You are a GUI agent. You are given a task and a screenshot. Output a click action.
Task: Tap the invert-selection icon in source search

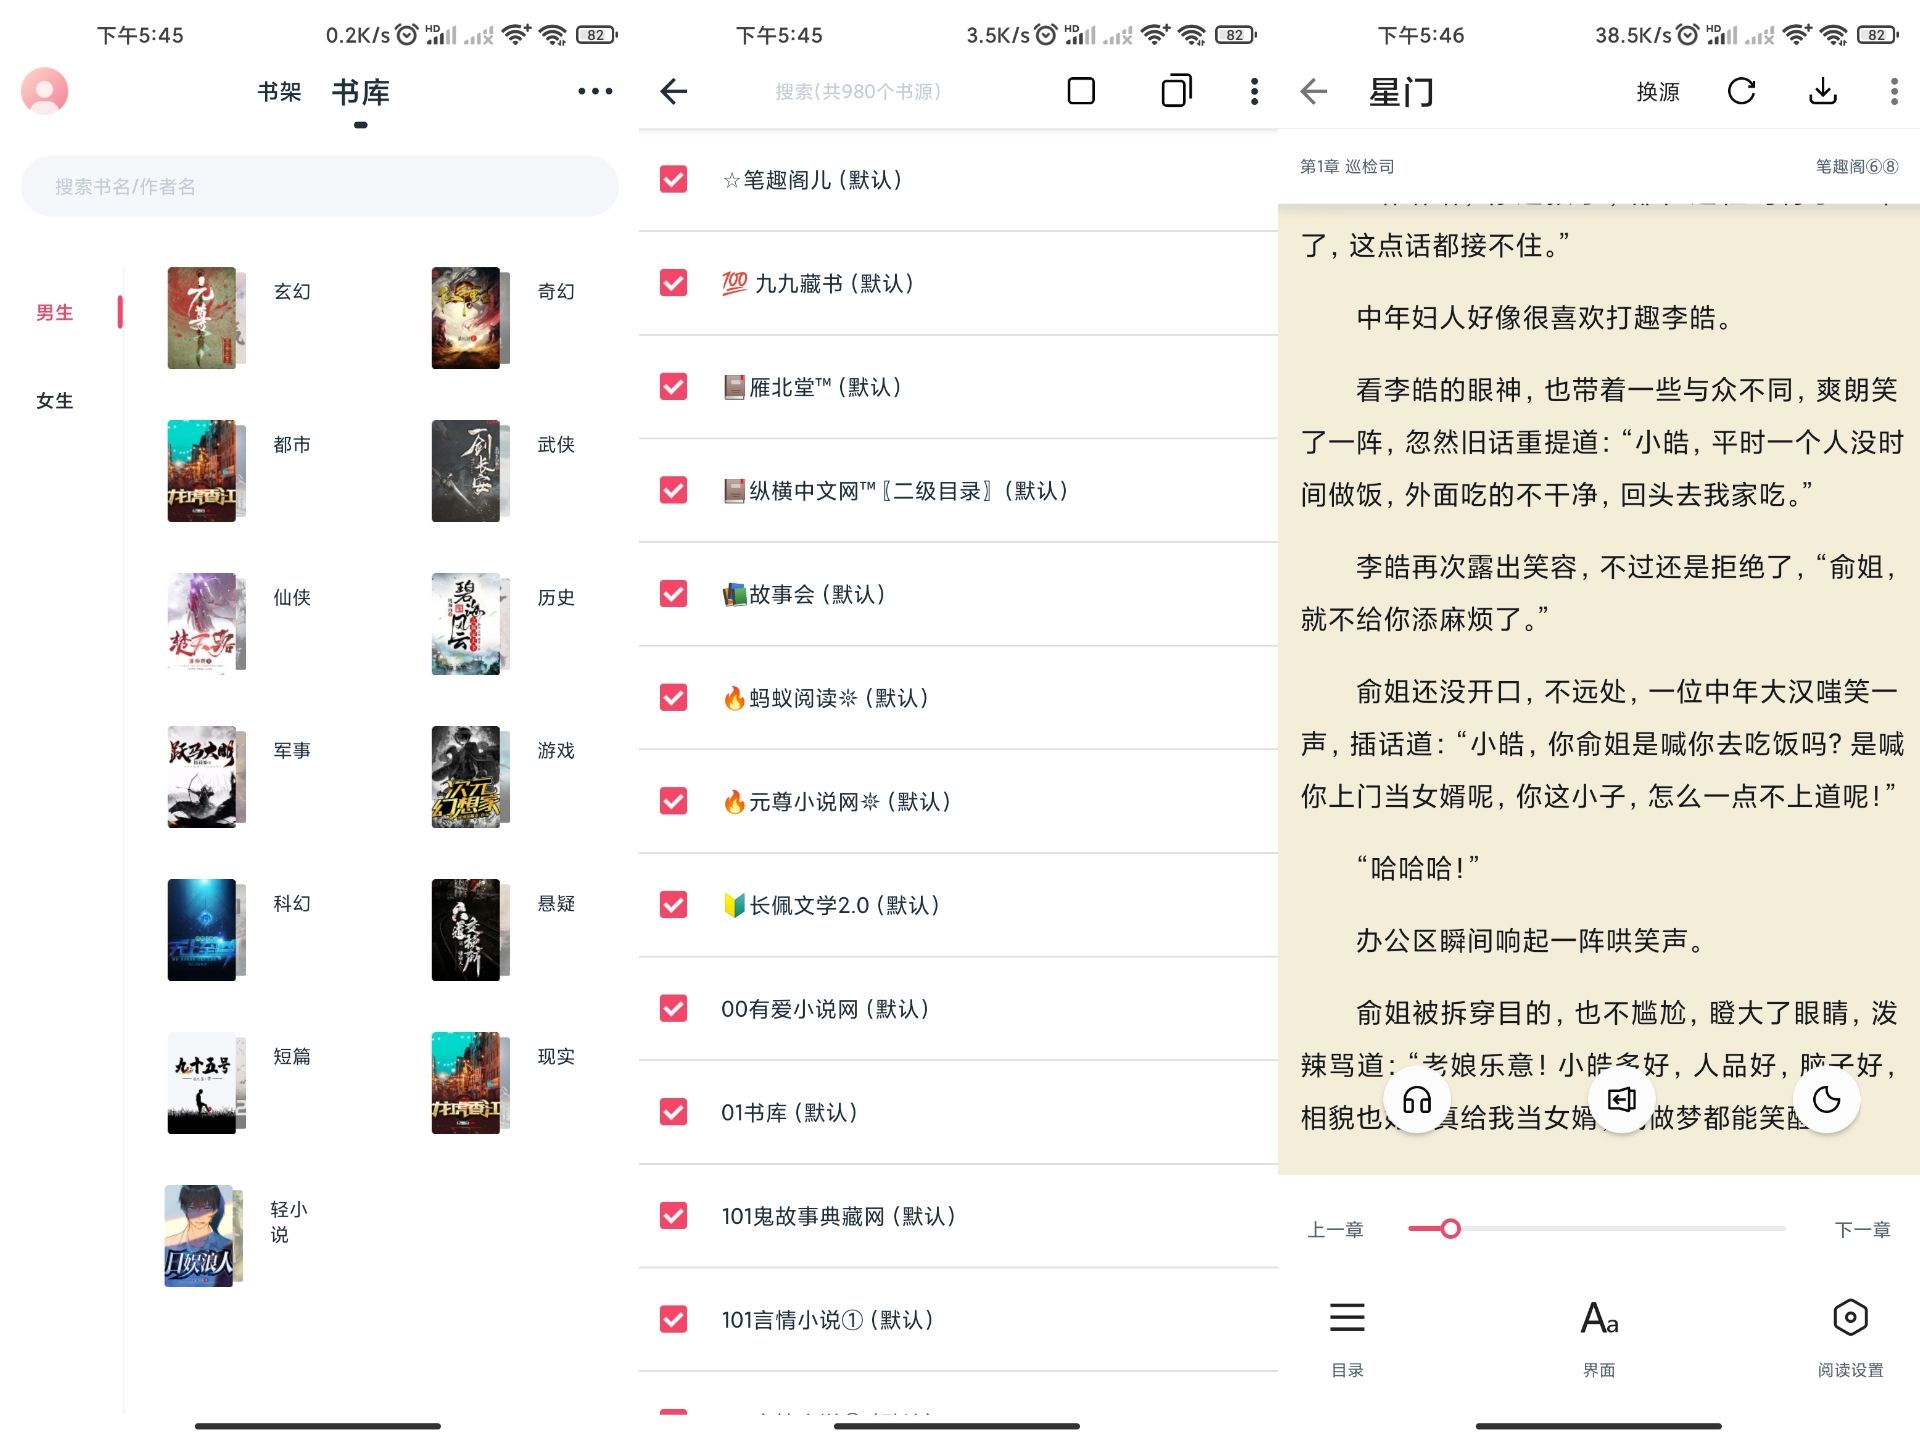click(x=1175, y=90)
